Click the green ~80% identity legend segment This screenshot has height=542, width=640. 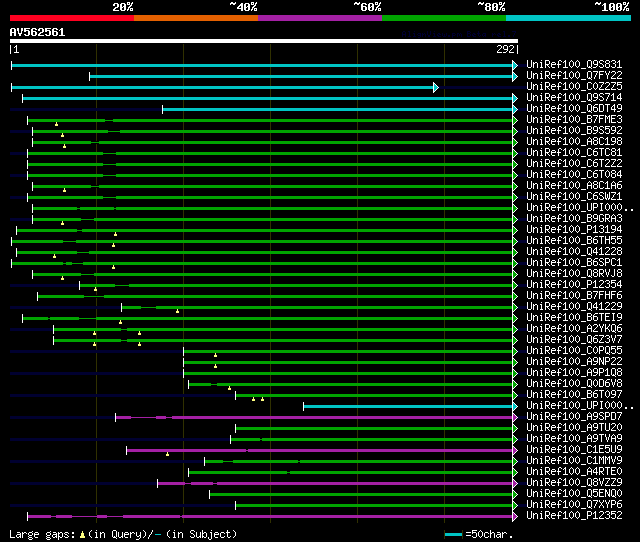(444, 18)
